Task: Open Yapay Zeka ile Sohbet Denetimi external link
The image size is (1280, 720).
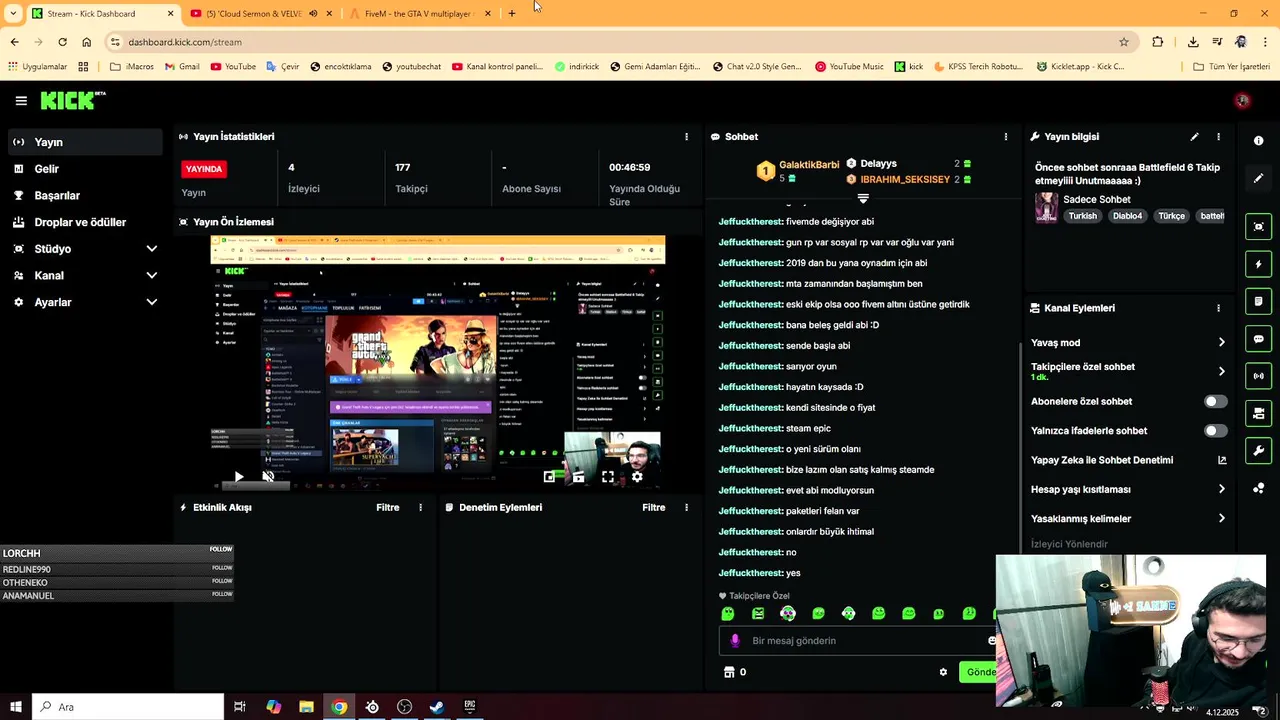Action: [1221, 460]
